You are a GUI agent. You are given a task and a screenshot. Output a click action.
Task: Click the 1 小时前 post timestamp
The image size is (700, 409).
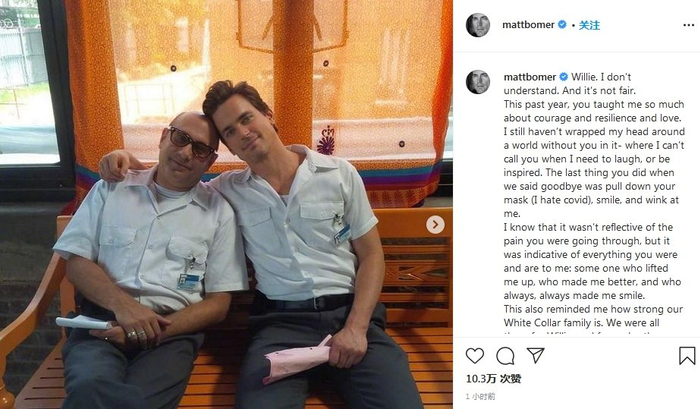pyautogui.click(x=480, y=396)
